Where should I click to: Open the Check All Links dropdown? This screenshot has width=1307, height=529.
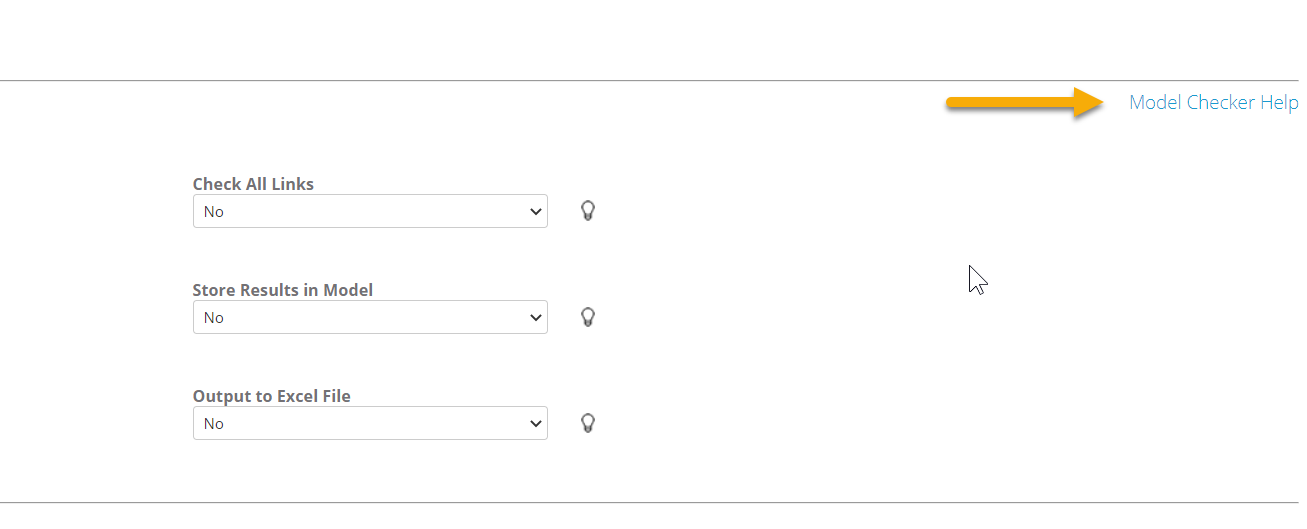tap(370, 211)
